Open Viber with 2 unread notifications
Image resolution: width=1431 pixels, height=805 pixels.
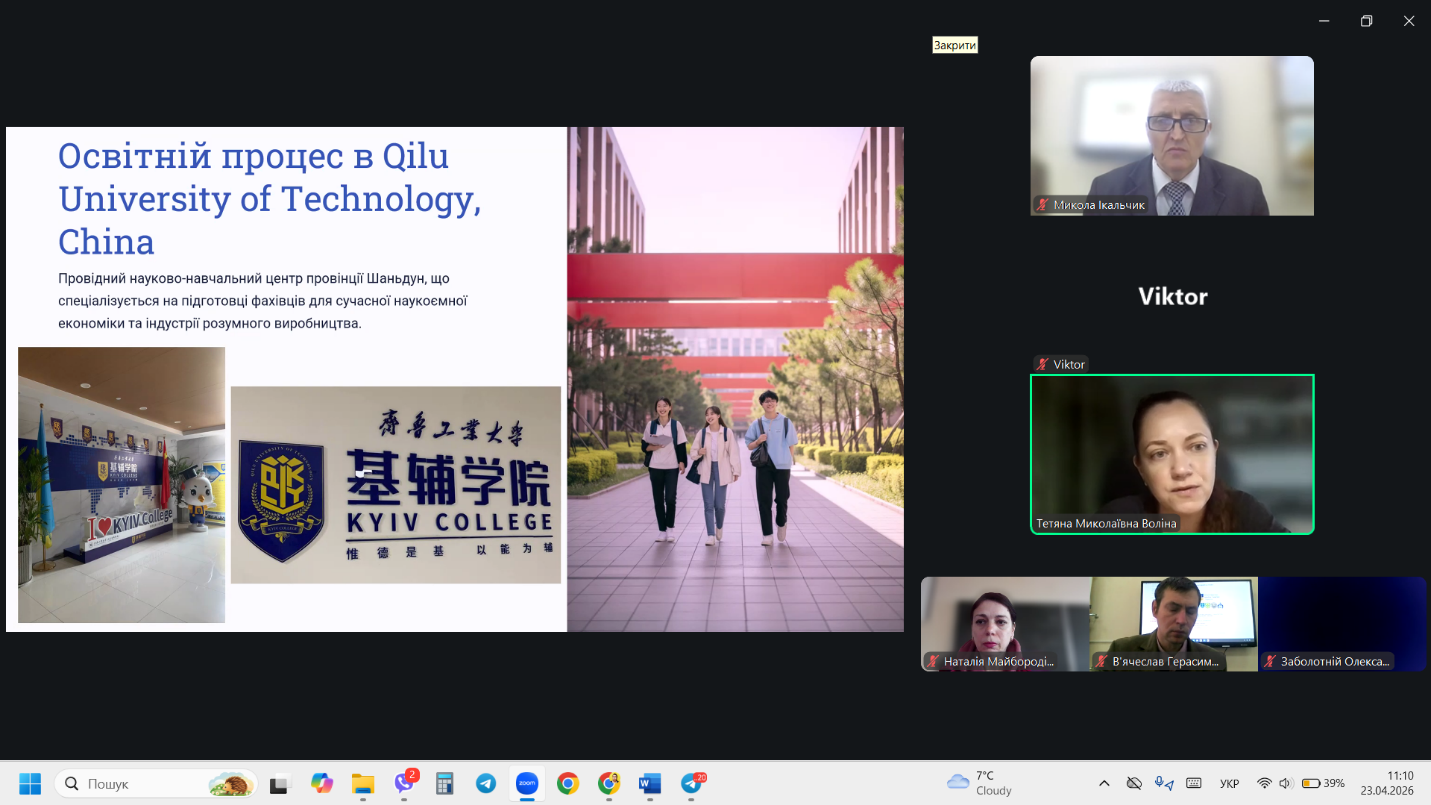click(405, 784)
